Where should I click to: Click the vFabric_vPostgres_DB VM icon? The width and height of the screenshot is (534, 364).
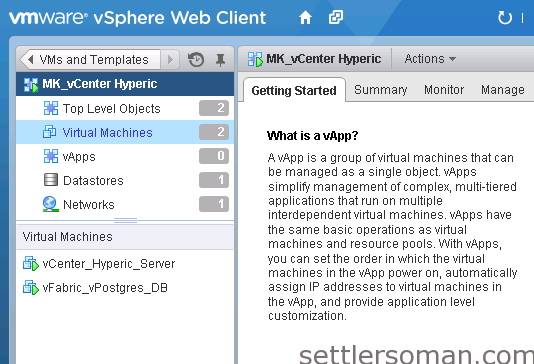pos(31,288)
